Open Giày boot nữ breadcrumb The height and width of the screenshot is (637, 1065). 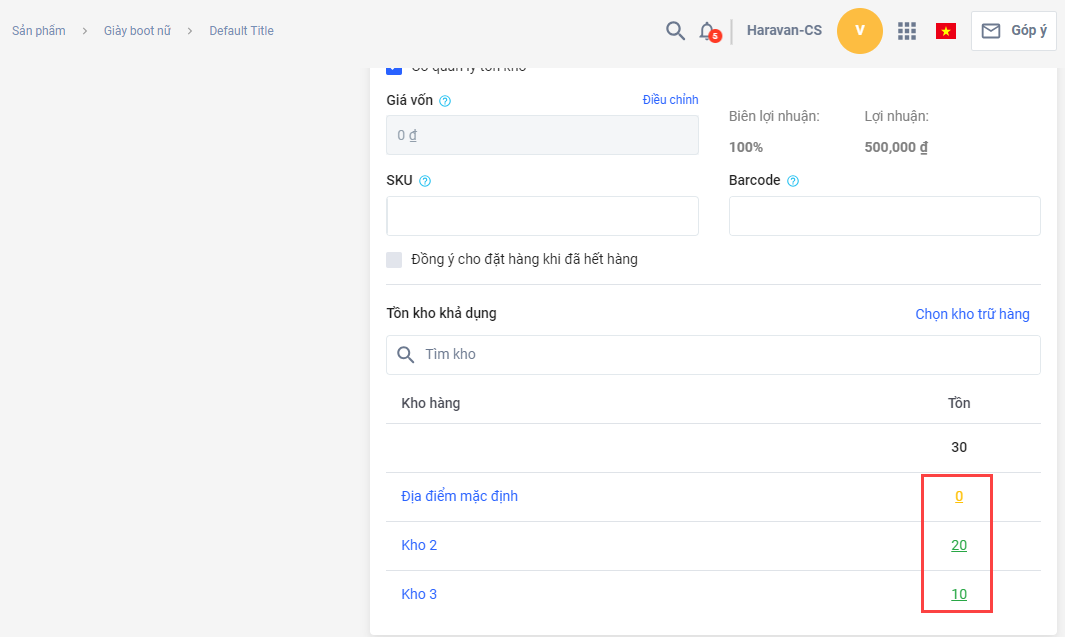coord(137,31)
